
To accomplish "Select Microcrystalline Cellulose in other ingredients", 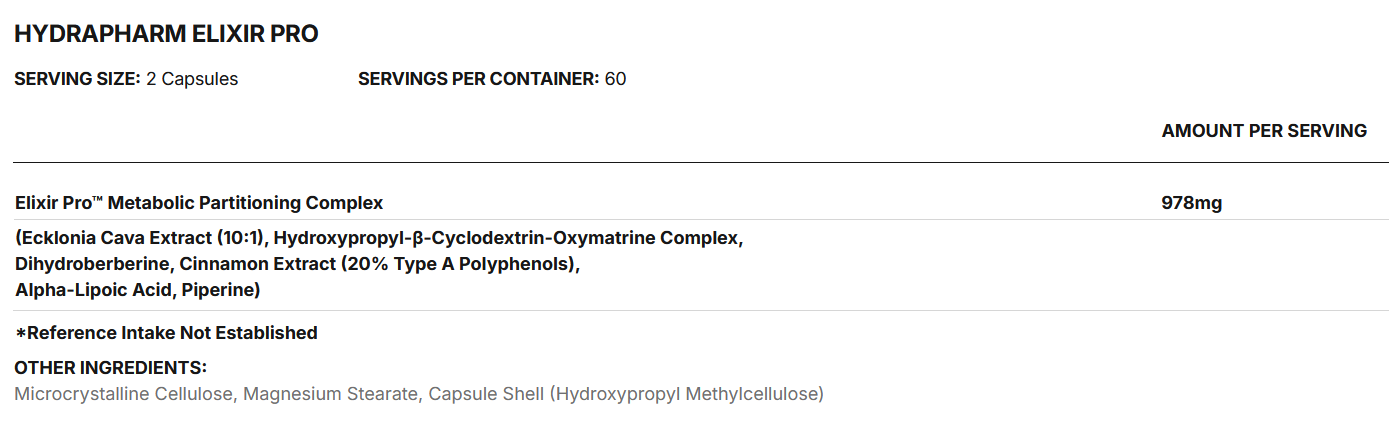I will point(124,394).
